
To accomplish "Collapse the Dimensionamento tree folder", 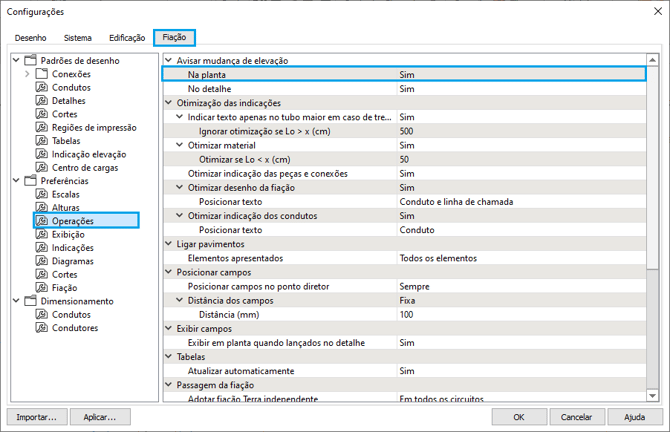I will point(15,301).
